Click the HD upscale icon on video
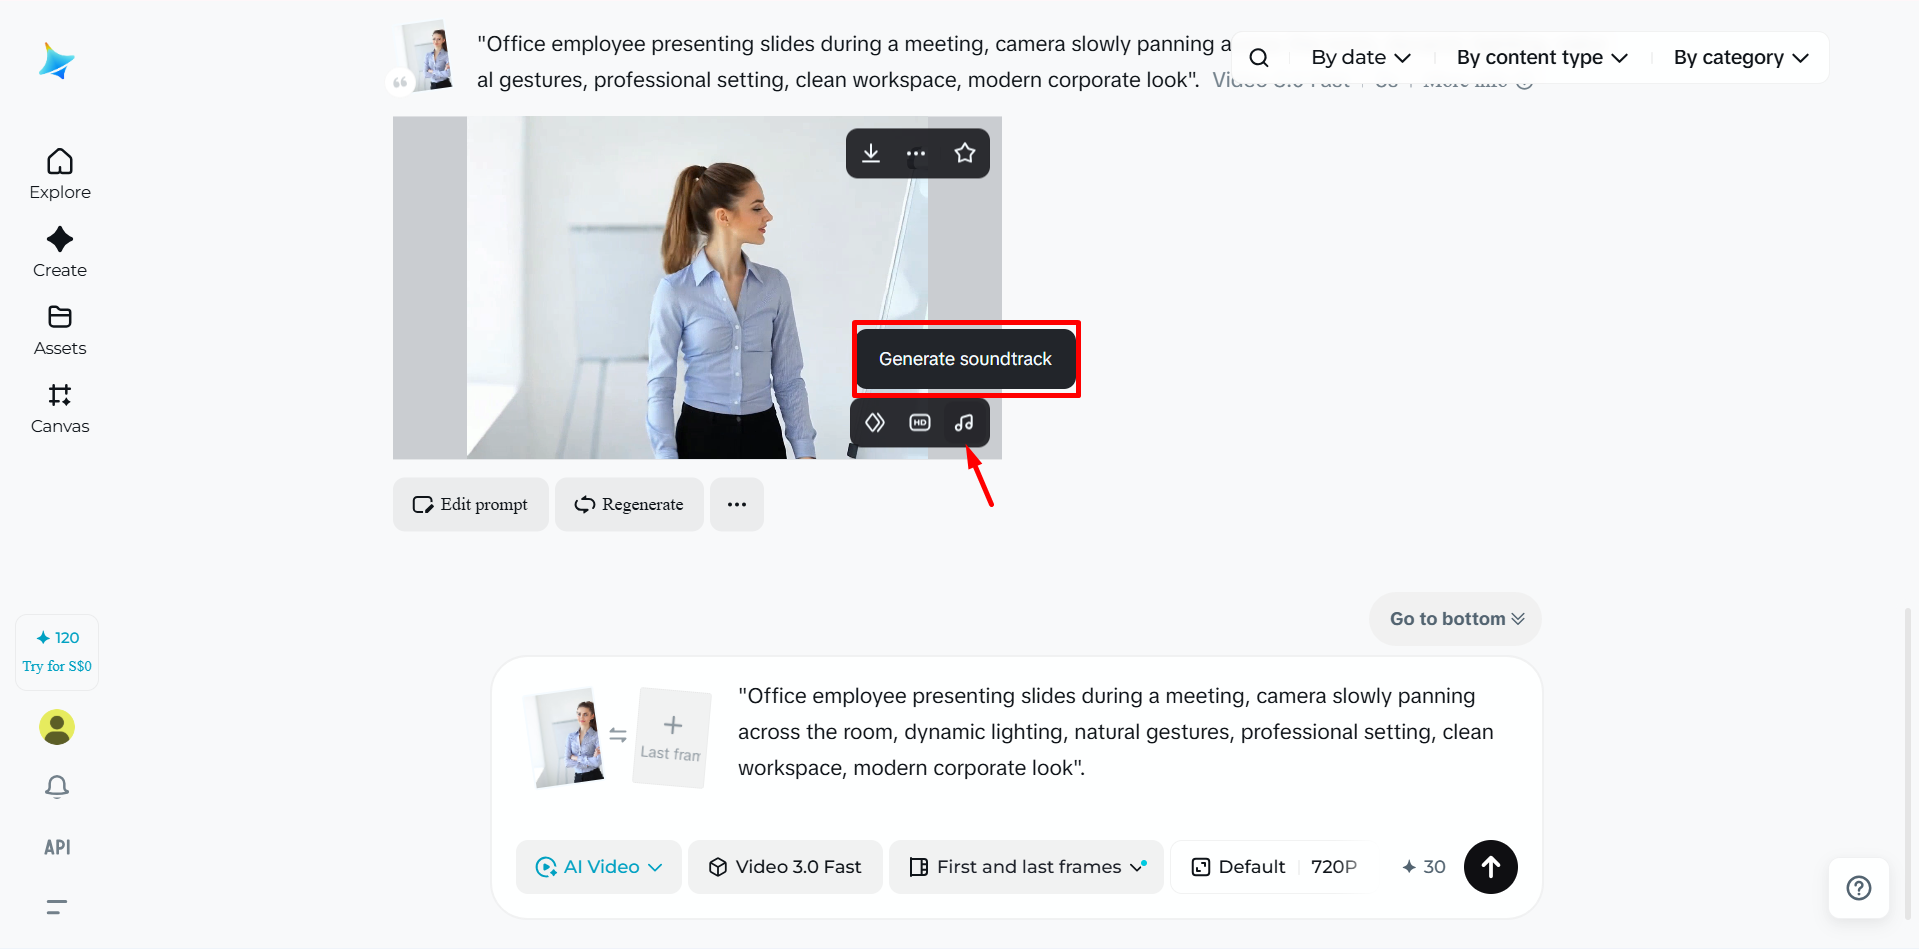This screenshot has height=949, width=1919. [x=920, y=423]
